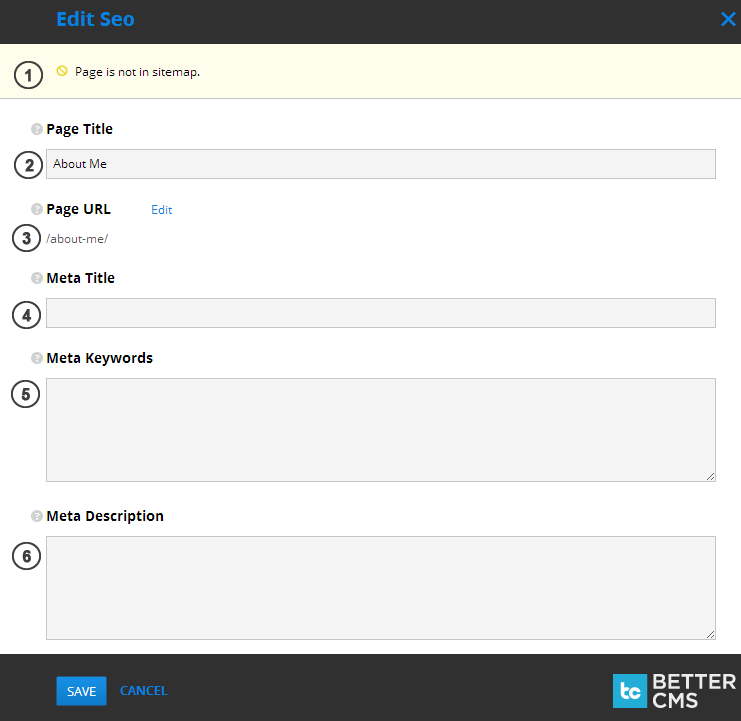741x721 pixels.
Task: Close the Edit Seo dialog
Action: coord(727,19)
